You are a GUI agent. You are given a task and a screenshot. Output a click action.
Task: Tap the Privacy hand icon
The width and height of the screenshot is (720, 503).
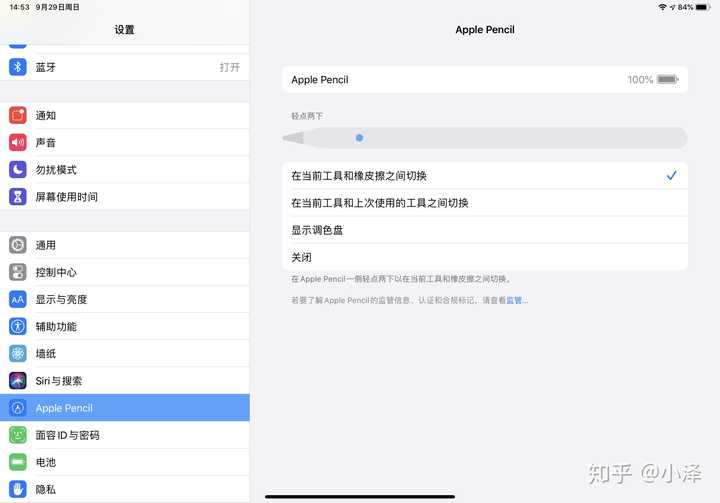click(17, 489)
